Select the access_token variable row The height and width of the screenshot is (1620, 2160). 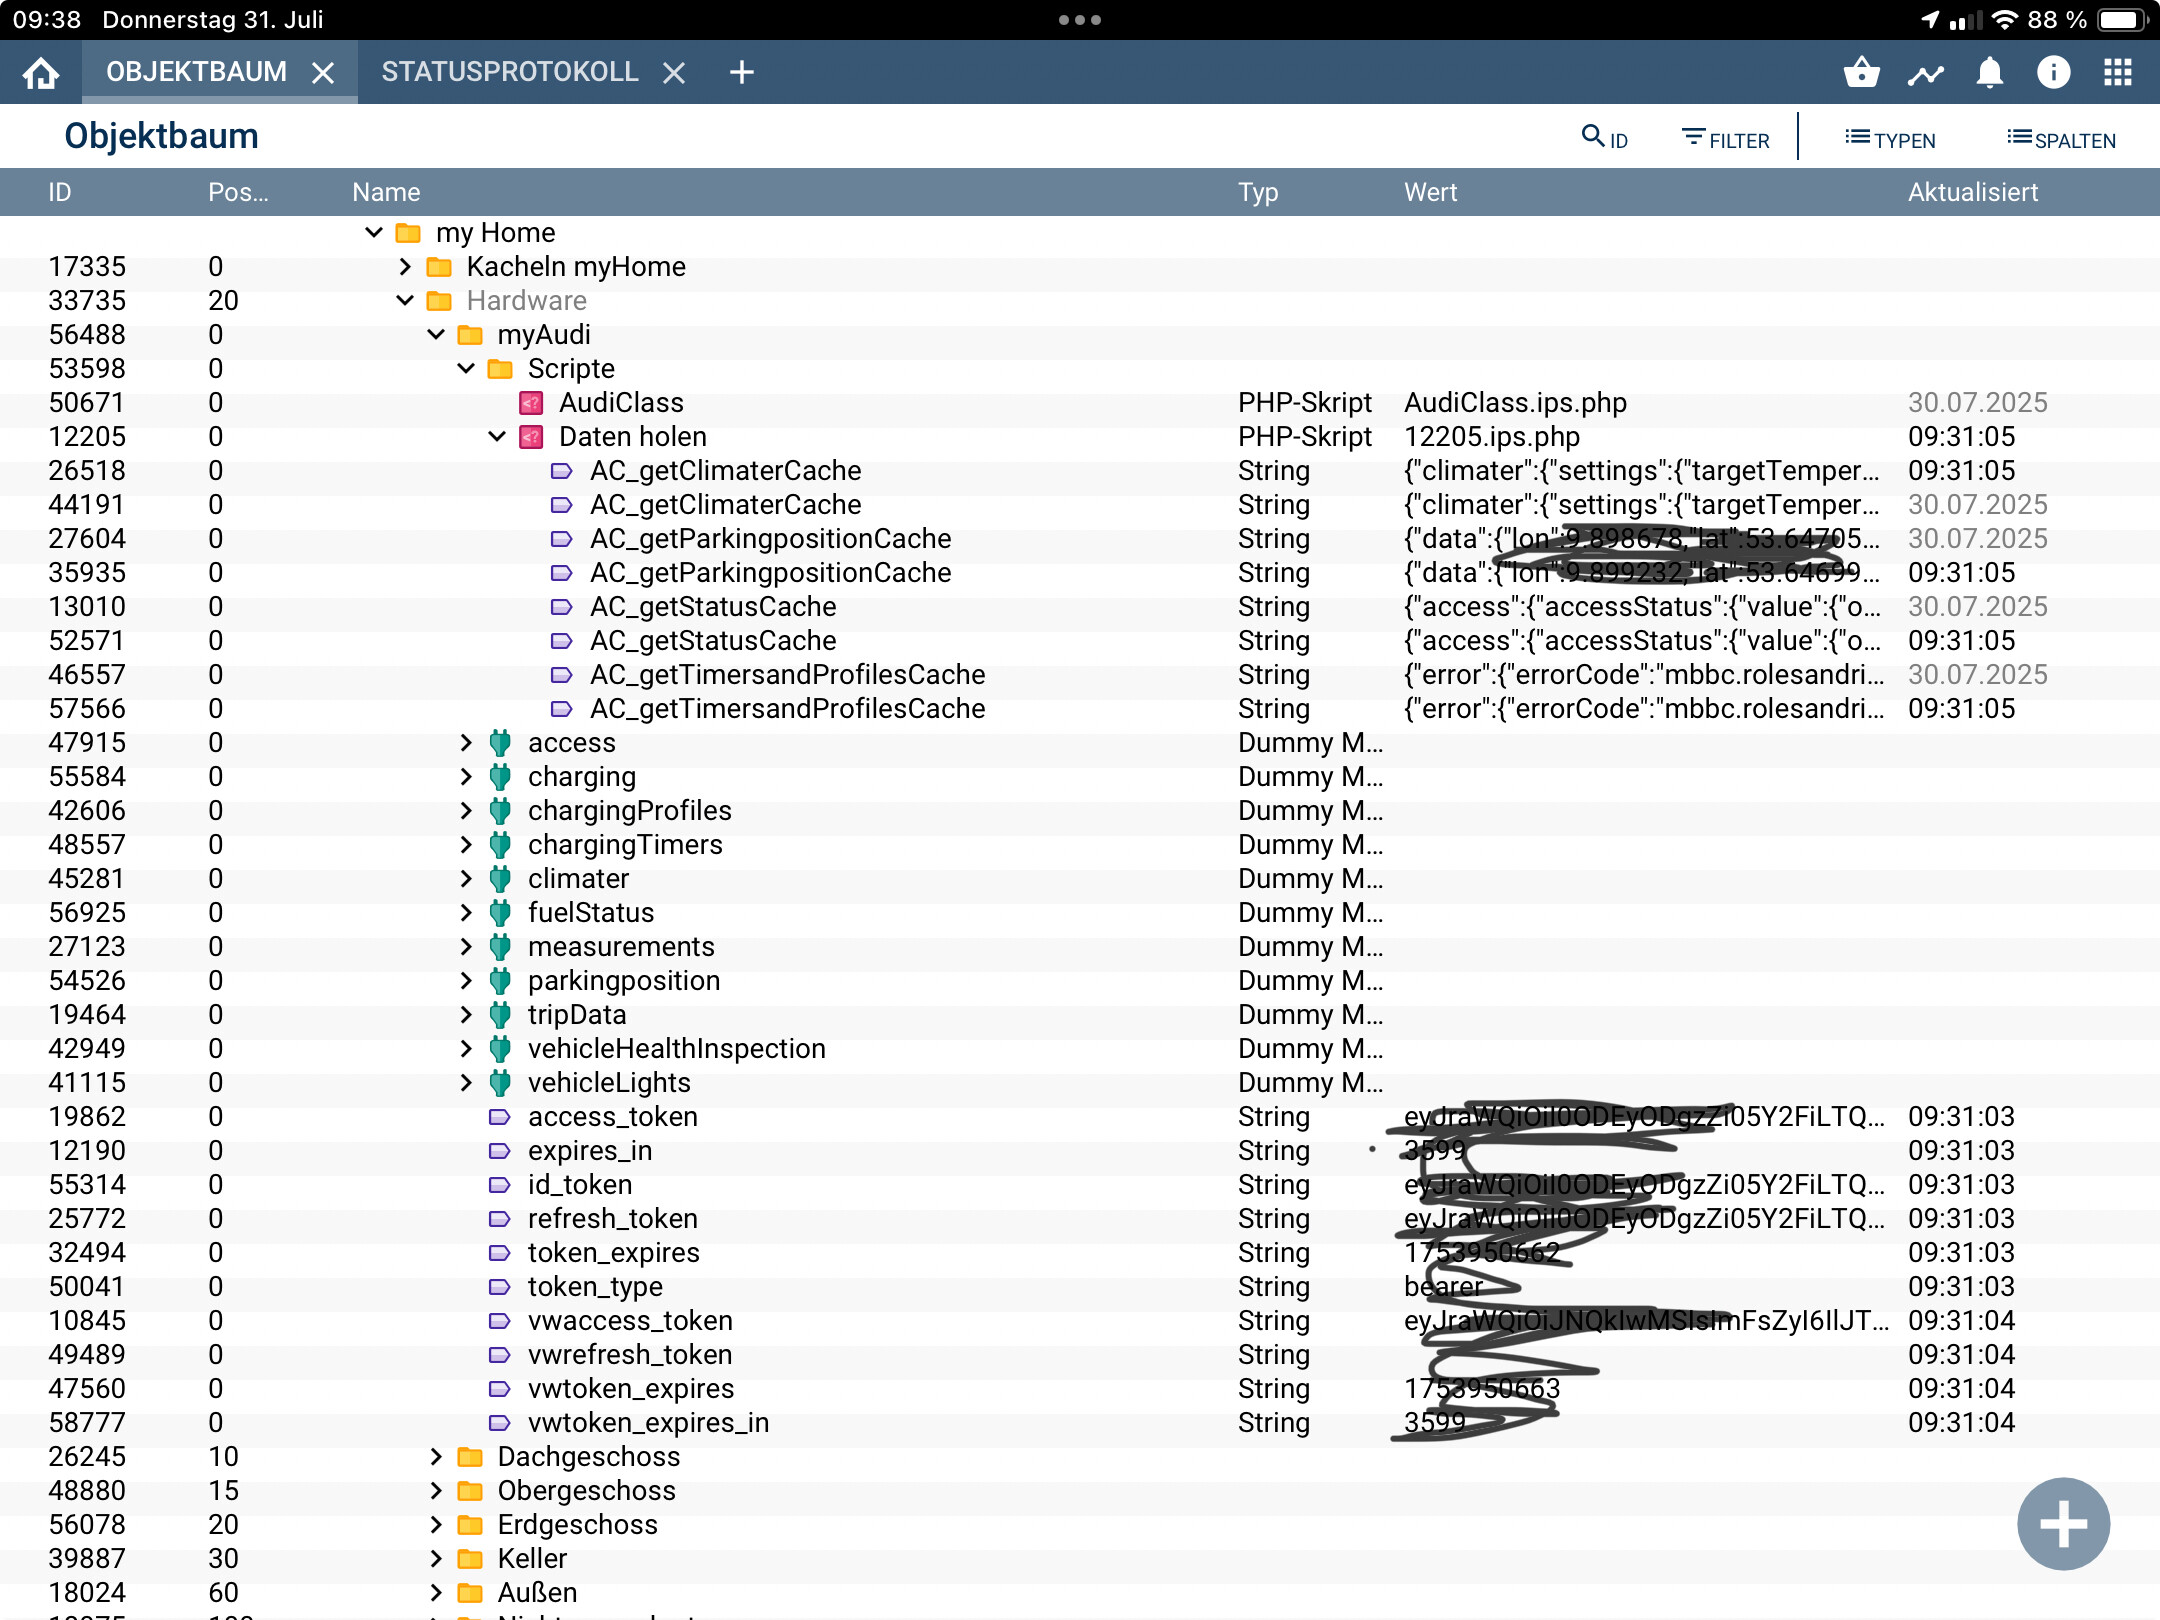[x=612, y=1116]
